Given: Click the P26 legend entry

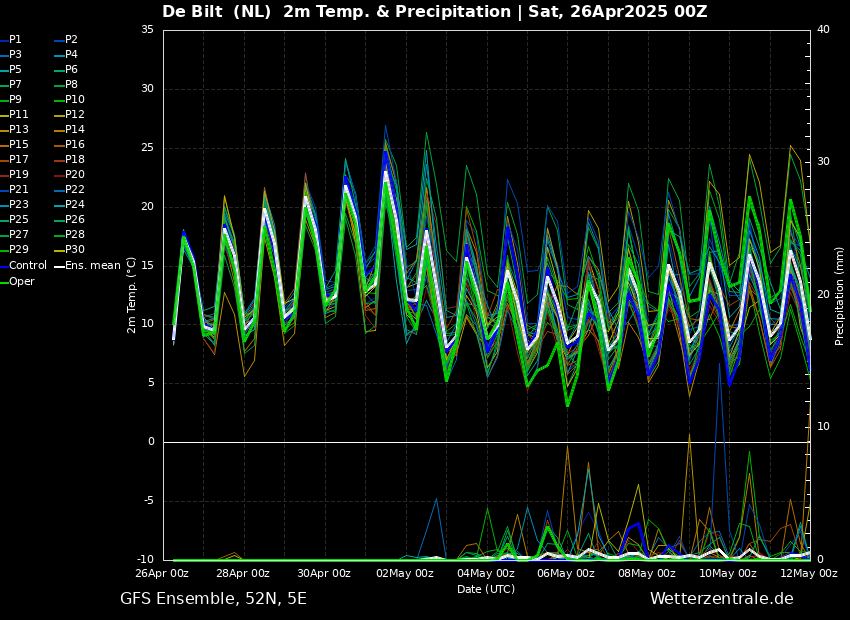Looking at the screenshot, I should click(70, 219).
